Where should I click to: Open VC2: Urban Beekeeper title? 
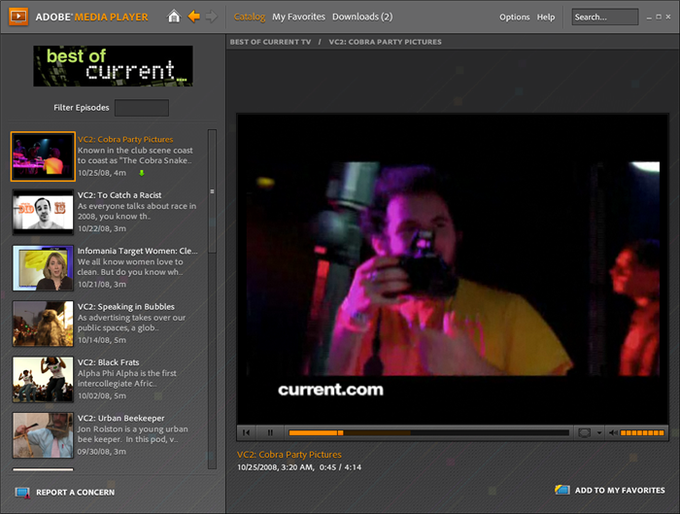(x=121, y=418)
